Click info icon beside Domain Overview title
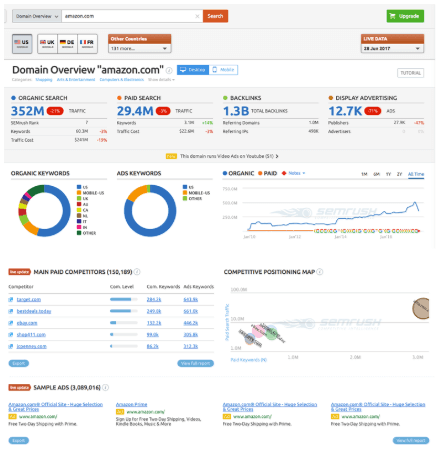 coord(169,70)
